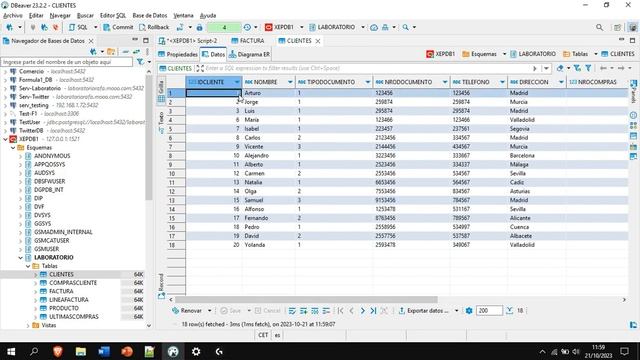The height and width of the screenshot is (360, 640).
Task: Expand the LABORATORIO schema node
Action: [20, 258]
